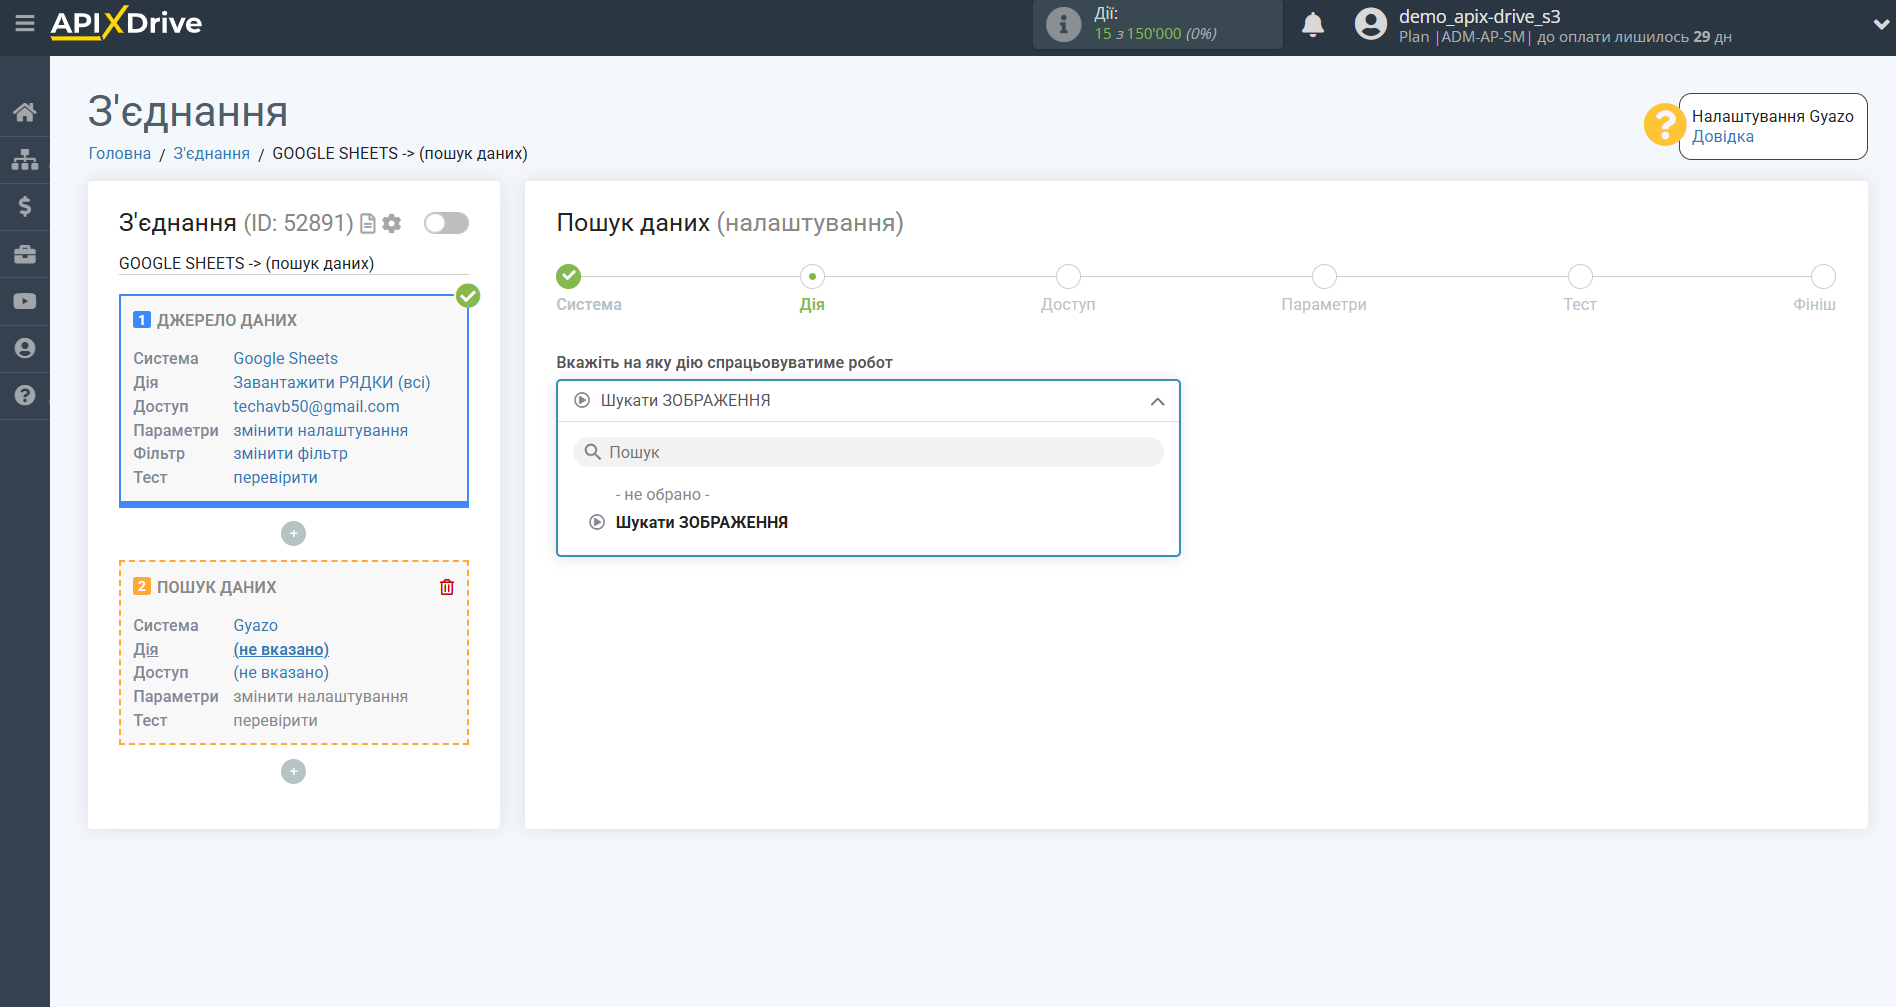
Task: Choose - не обрано - in the action list
Action: pos(662,494)
